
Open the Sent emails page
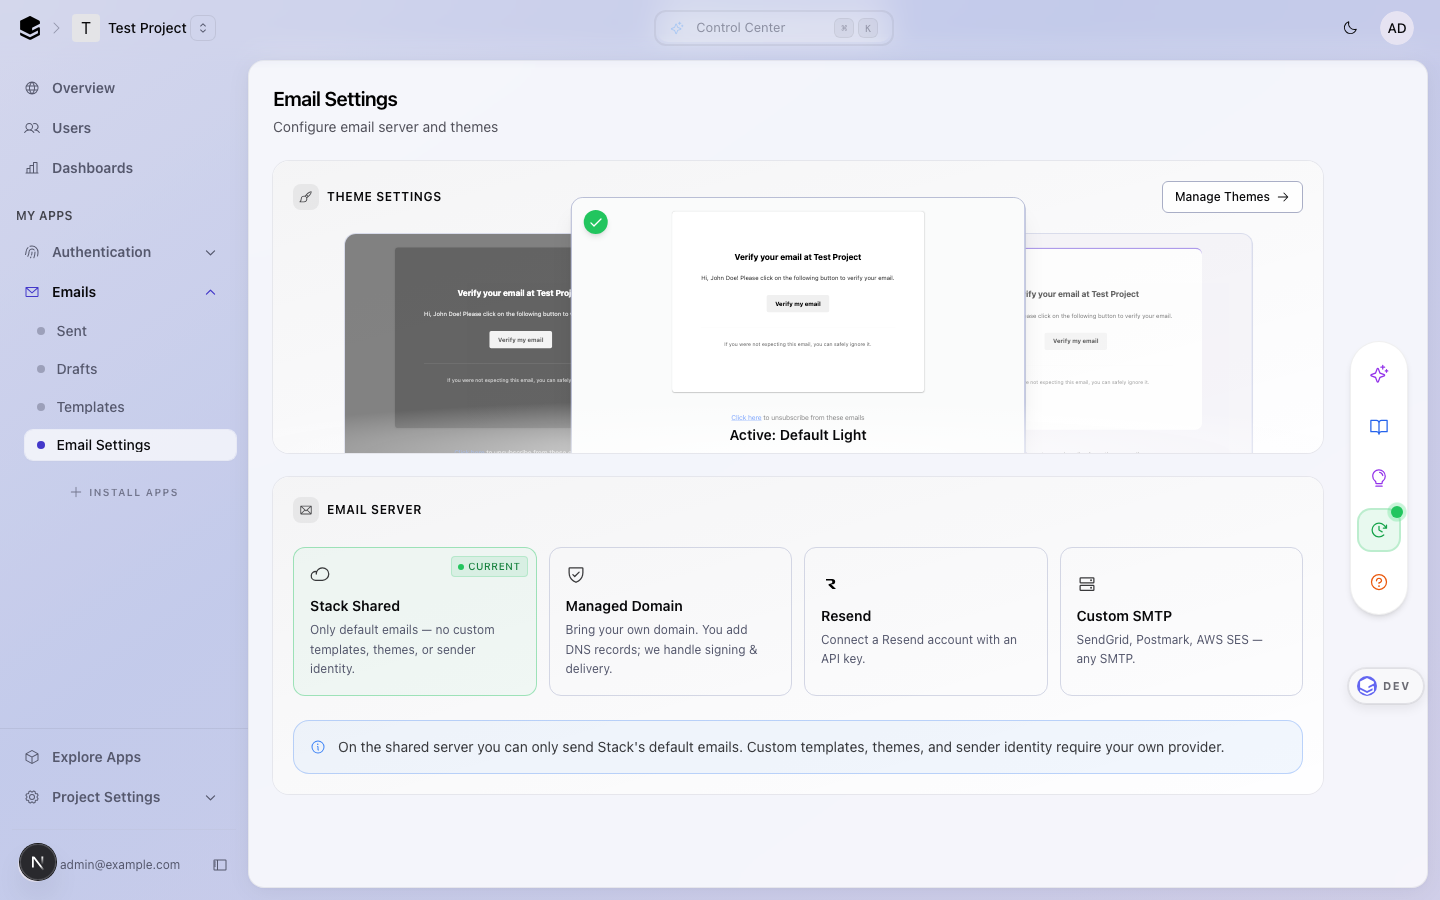click(x=130, y=331)
